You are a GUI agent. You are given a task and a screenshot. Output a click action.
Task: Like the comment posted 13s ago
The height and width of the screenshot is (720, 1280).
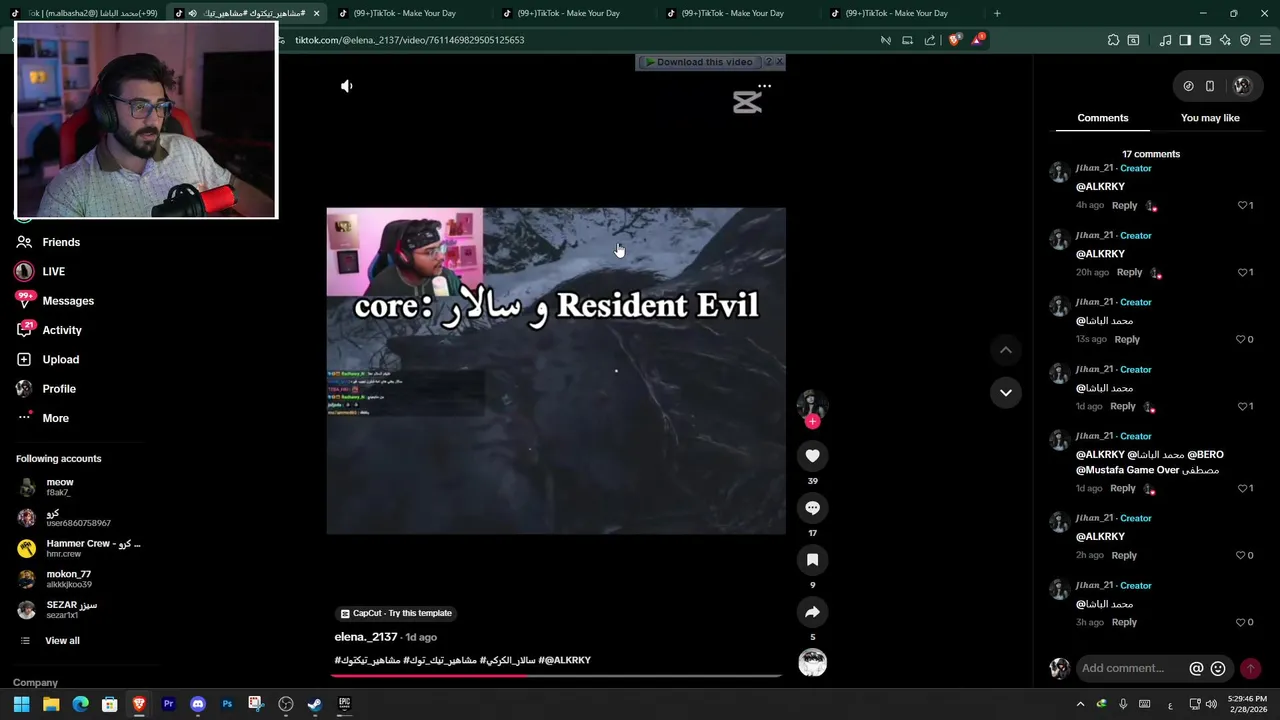(1241, 339)
